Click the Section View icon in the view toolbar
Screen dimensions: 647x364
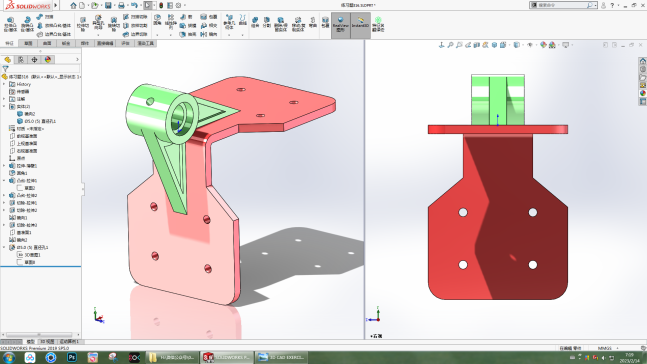pyautogui.click(x=477, y=45)
